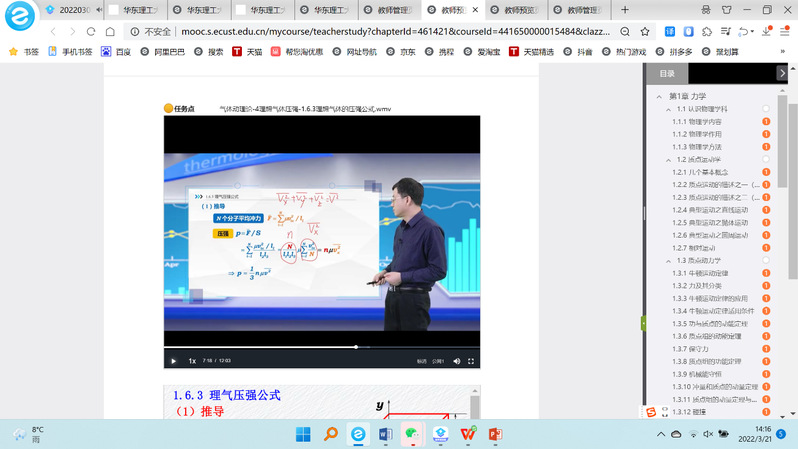Hide the 目录 panel with the arrow

pyautogui.click(x=782, y=73)
